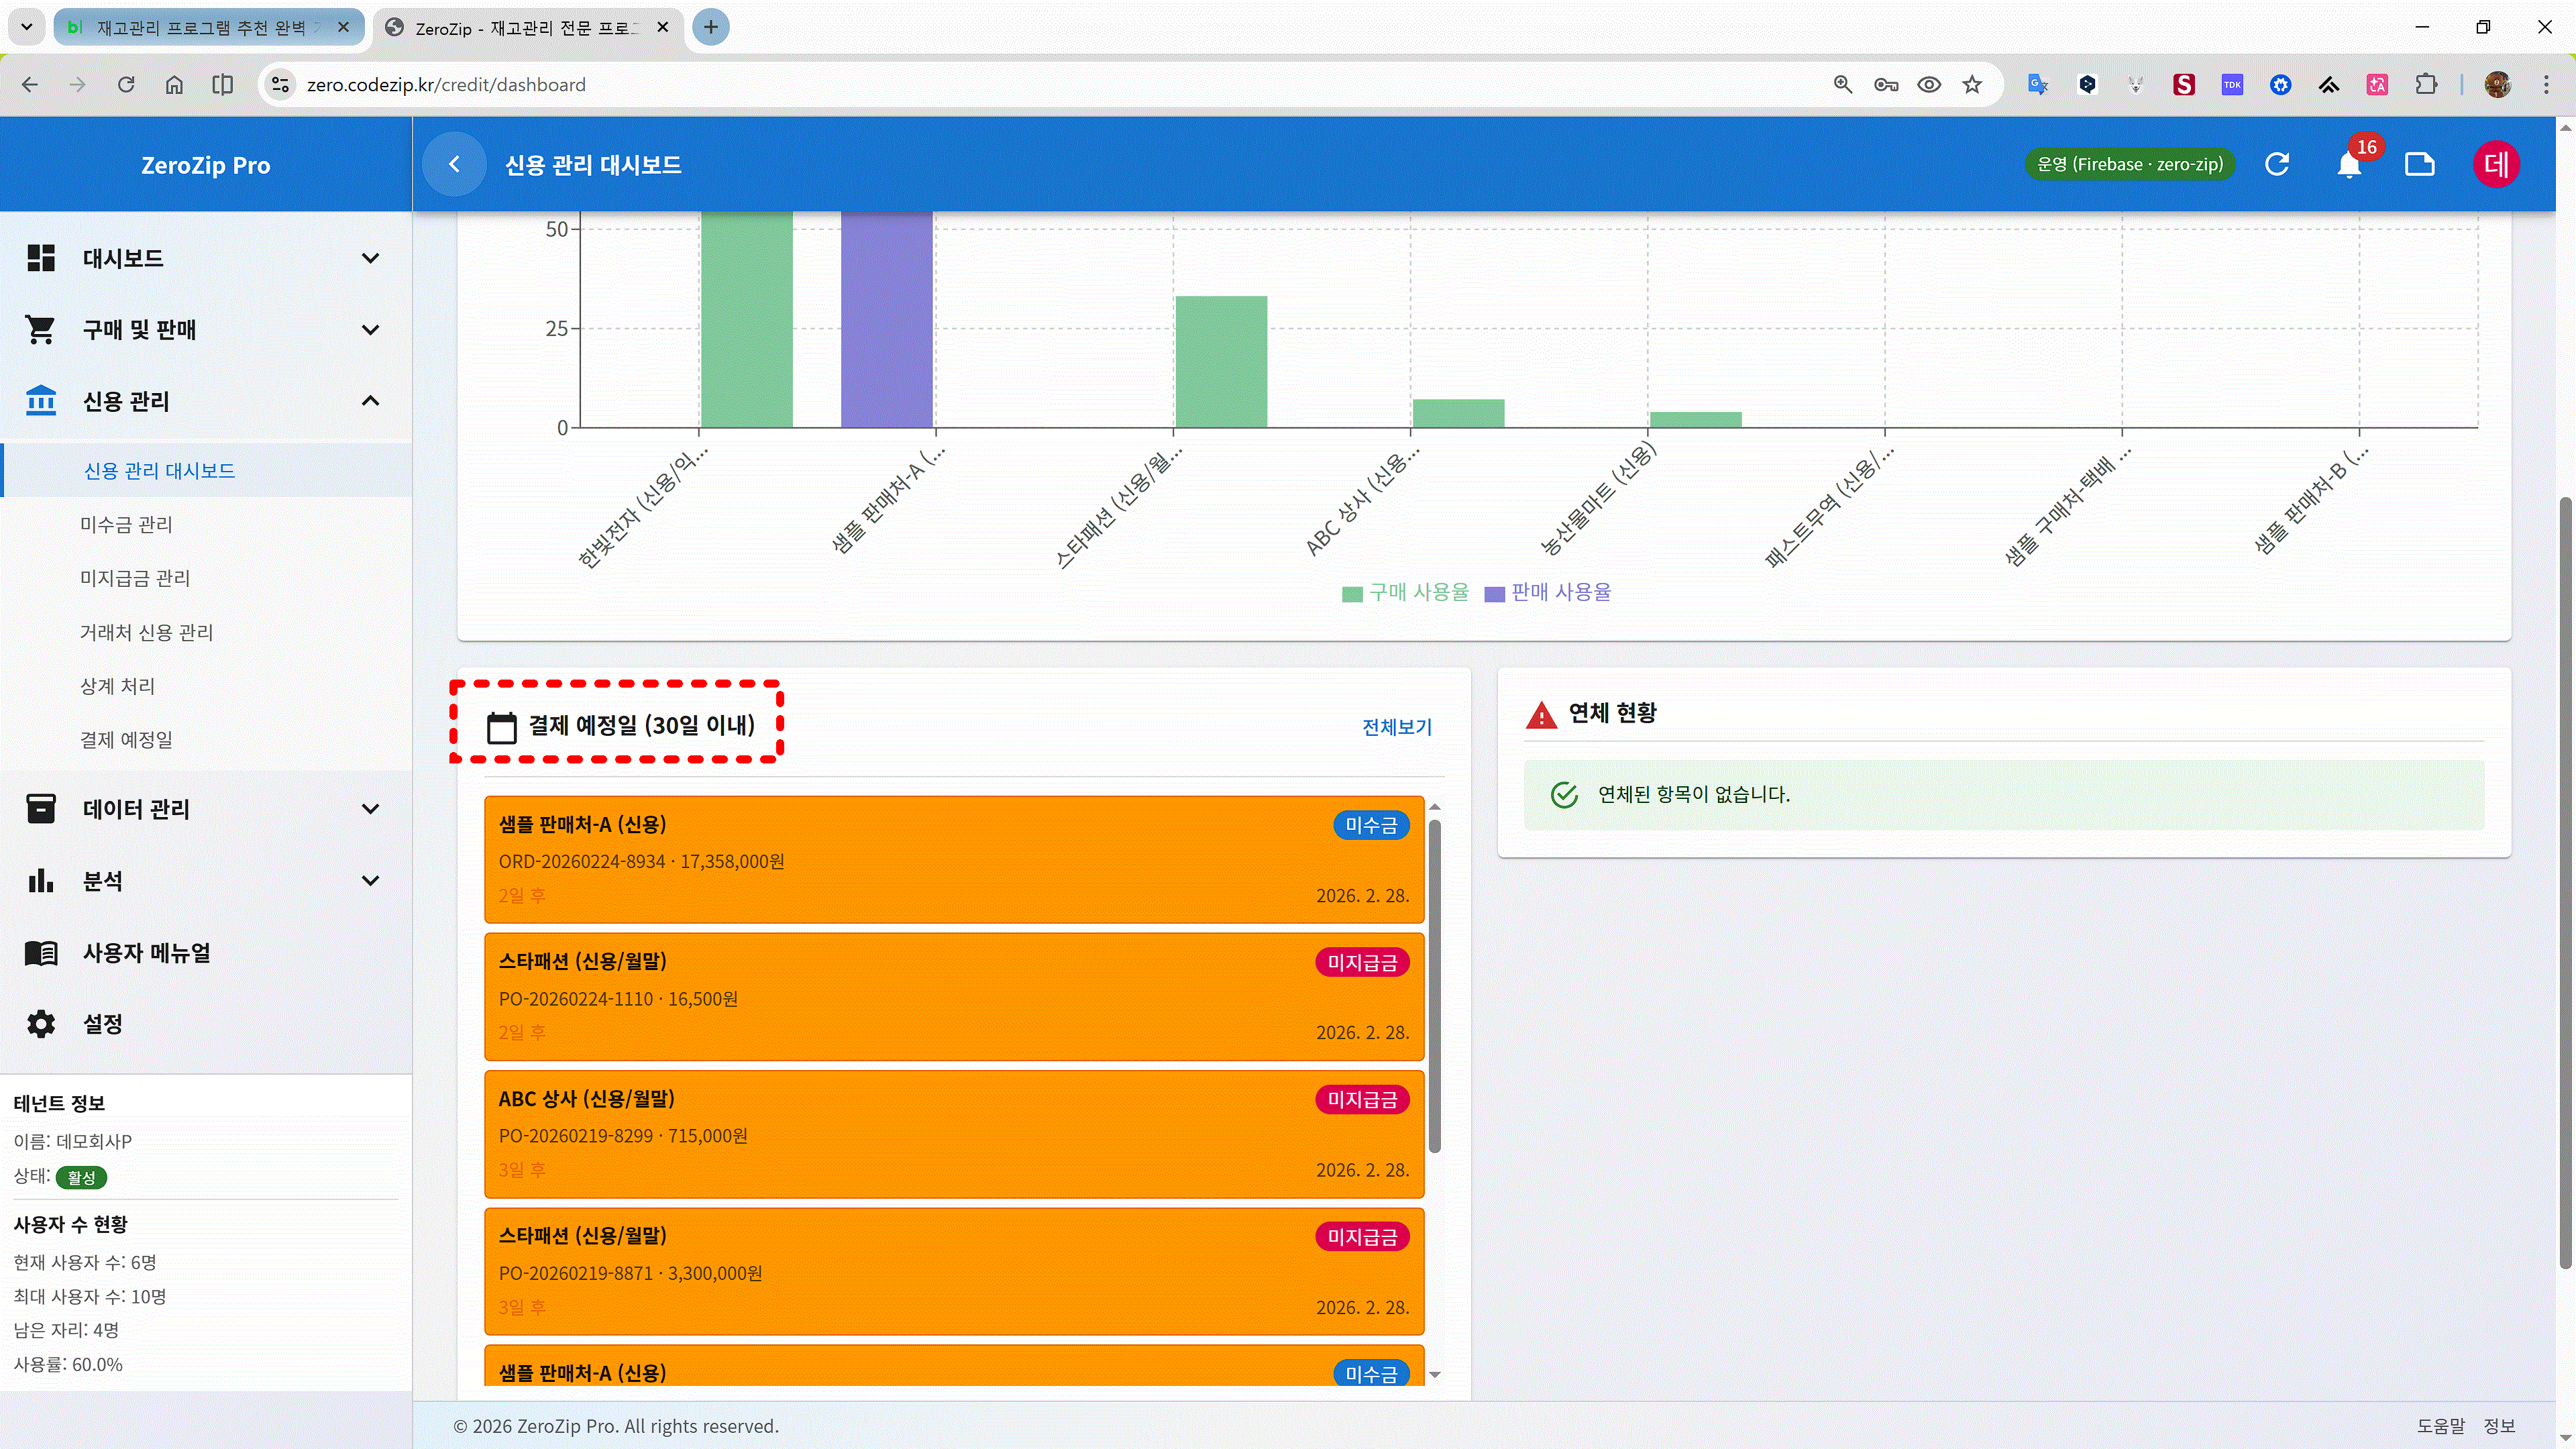Click the payment list scrollbar down arrow
Viewport: 2576px width, 1449px height.
tap(1435, 1375)
